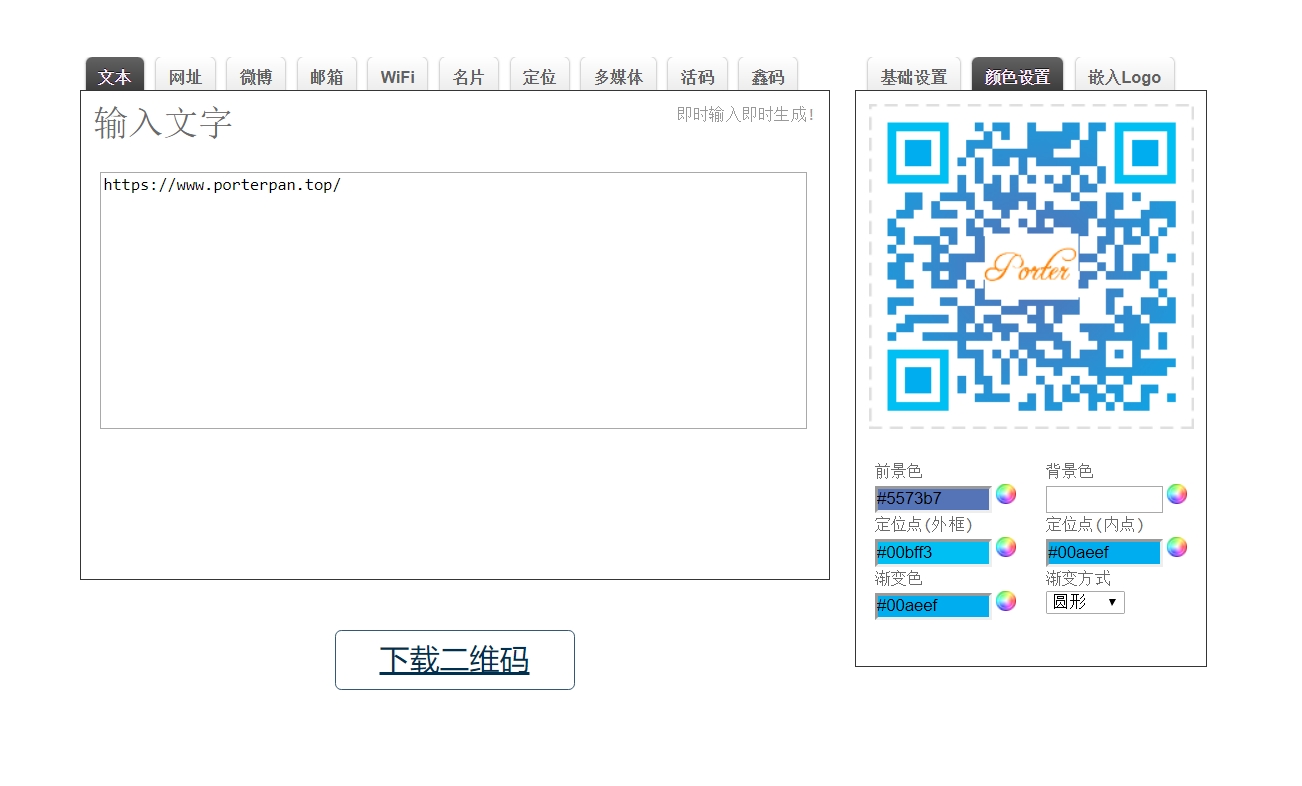Select the 定位 tab

(x=539, y=76)
